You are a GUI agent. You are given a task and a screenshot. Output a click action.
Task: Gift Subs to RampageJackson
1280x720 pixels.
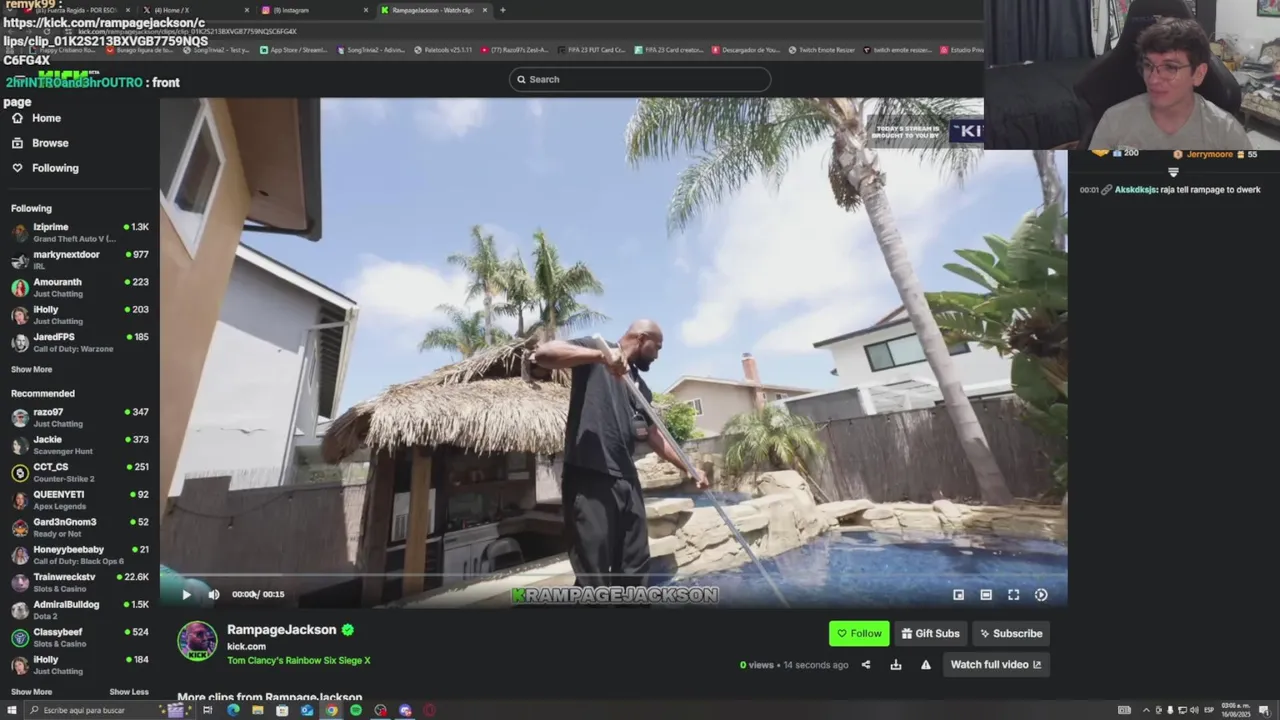point(930,633)
